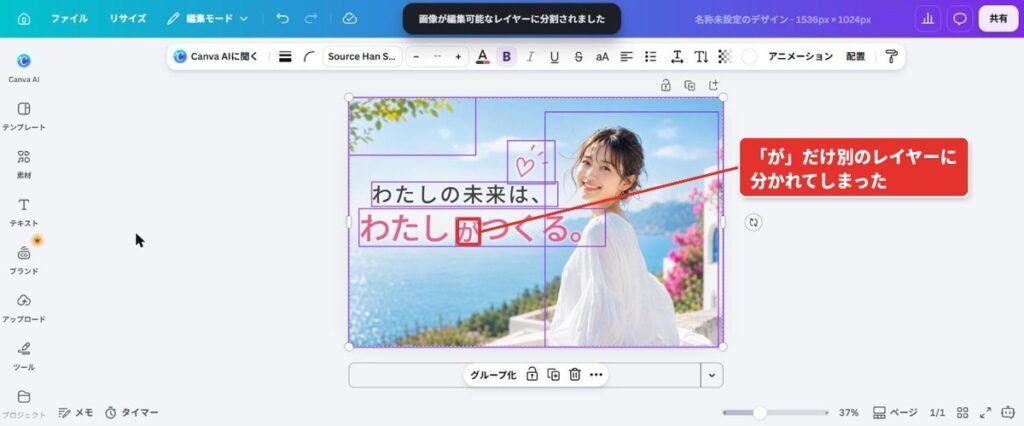Open 素材 elements panel

[x=24, y=164]
